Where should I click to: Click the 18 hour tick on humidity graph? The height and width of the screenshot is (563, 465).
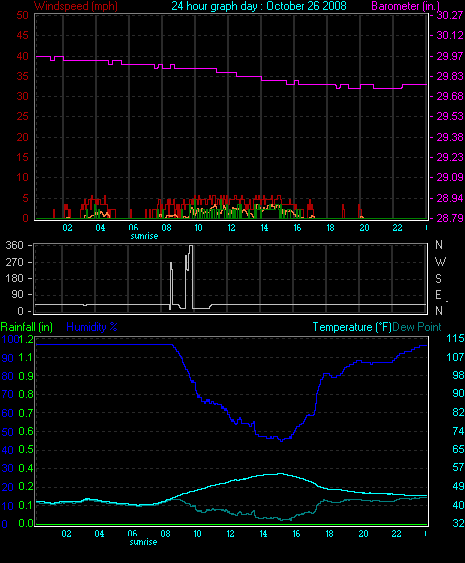(329, 534)
